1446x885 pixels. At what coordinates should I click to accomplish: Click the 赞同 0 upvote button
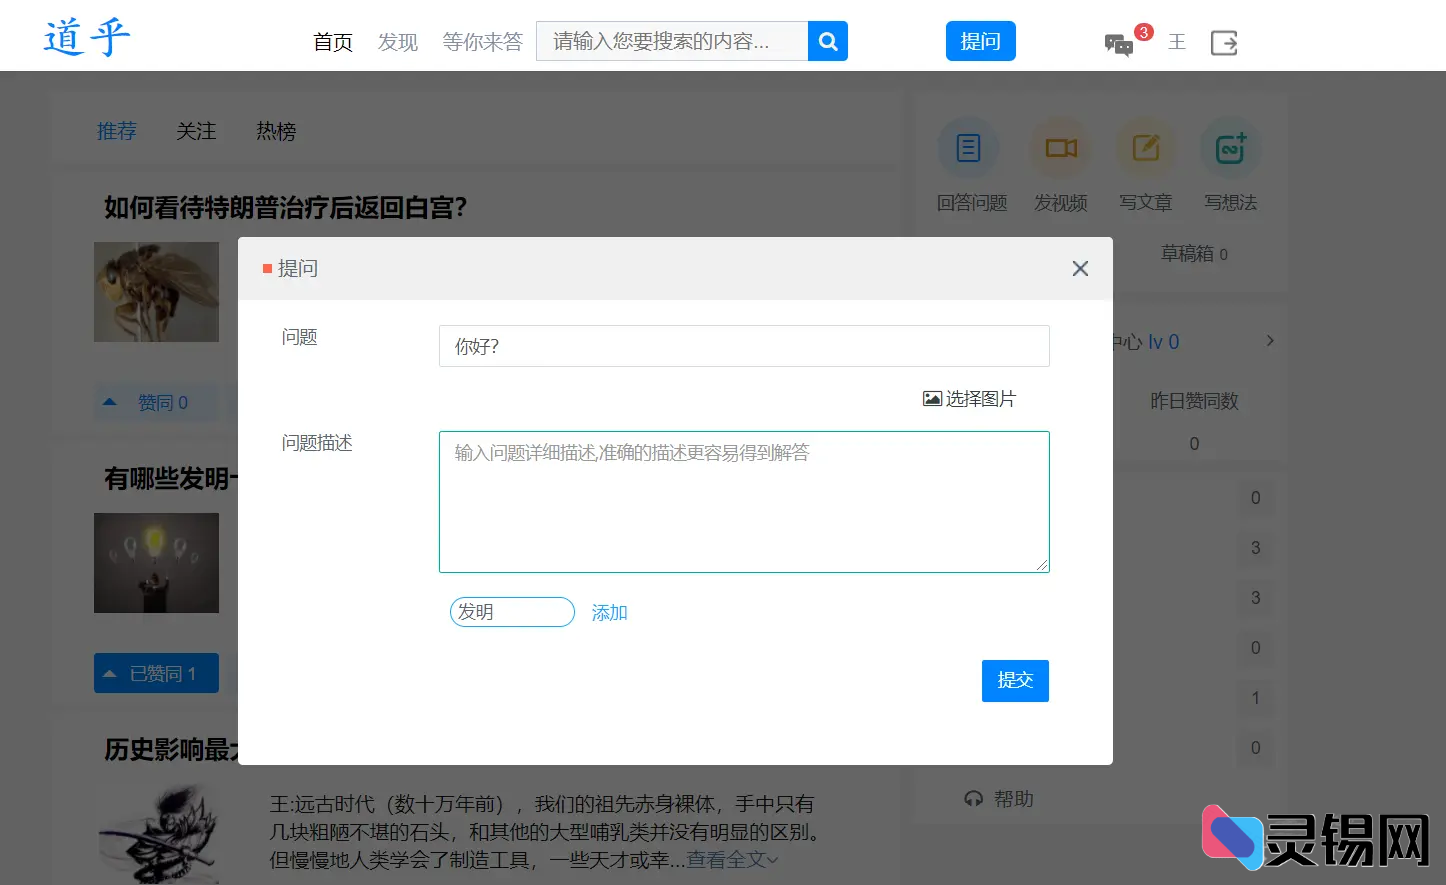coord(156,402)
